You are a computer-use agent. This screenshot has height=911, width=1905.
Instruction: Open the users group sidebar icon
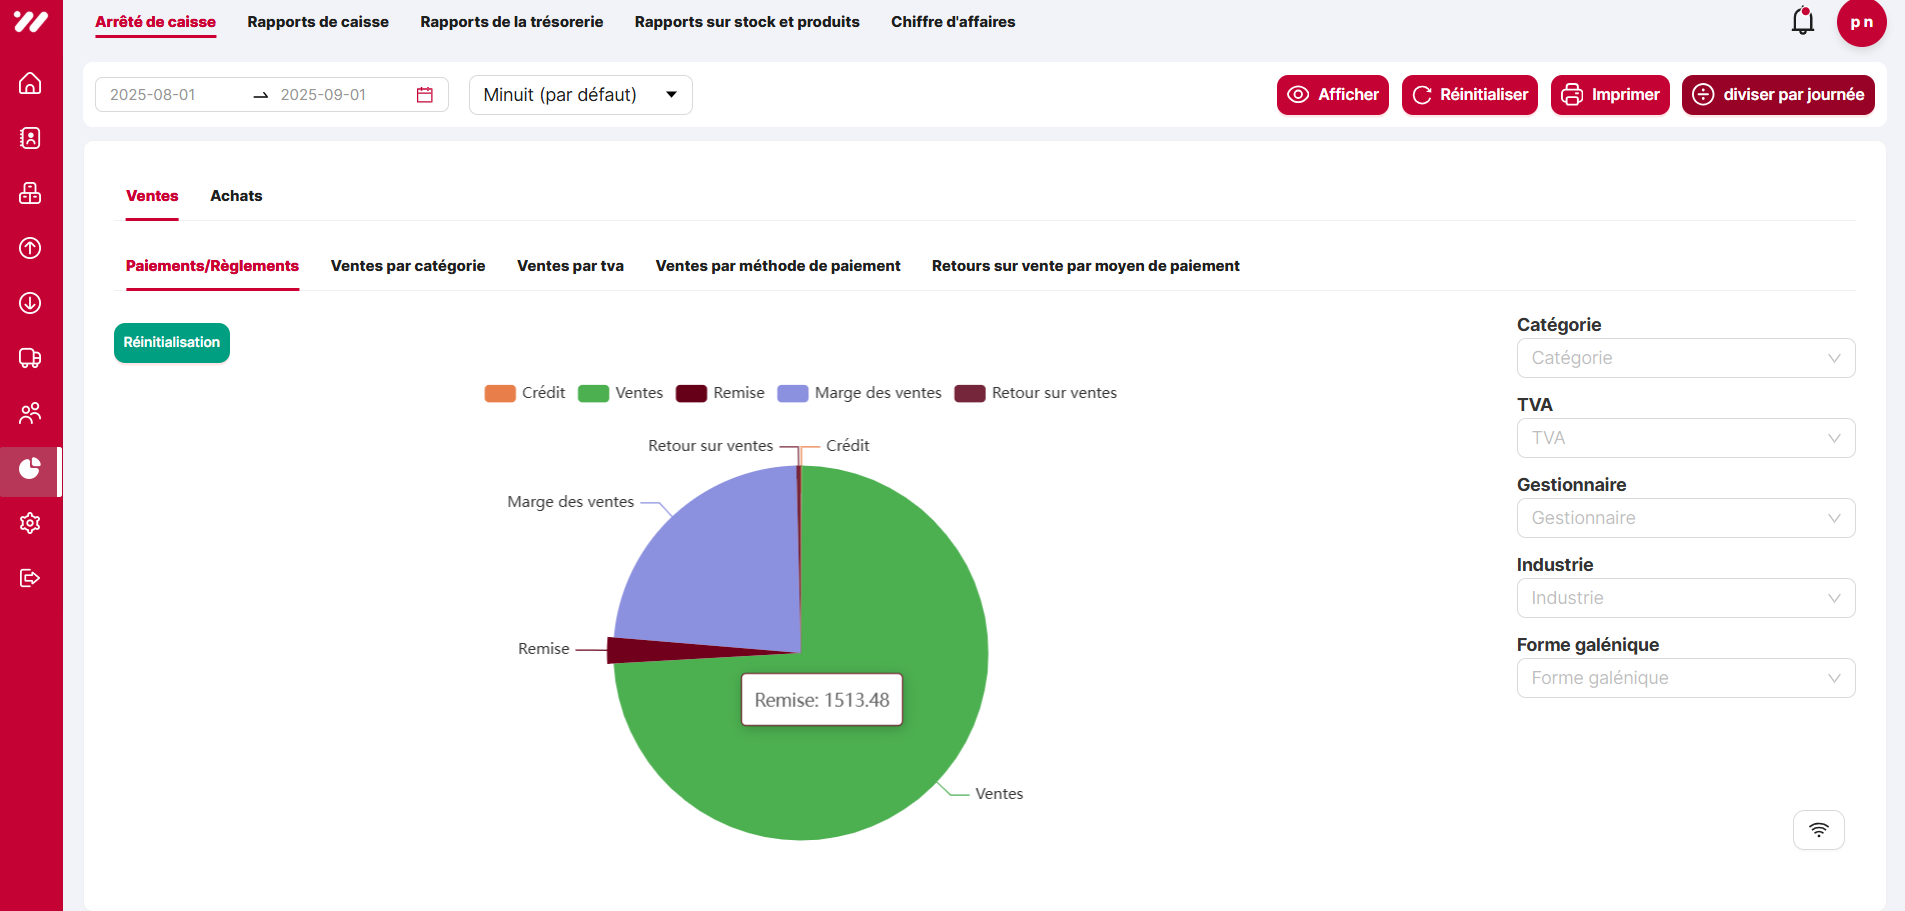pos(30,413)
